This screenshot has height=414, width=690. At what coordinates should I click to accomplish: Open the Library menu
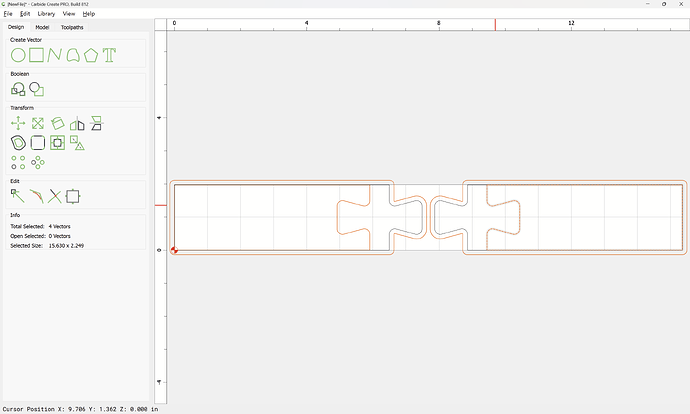pos(46,14)
